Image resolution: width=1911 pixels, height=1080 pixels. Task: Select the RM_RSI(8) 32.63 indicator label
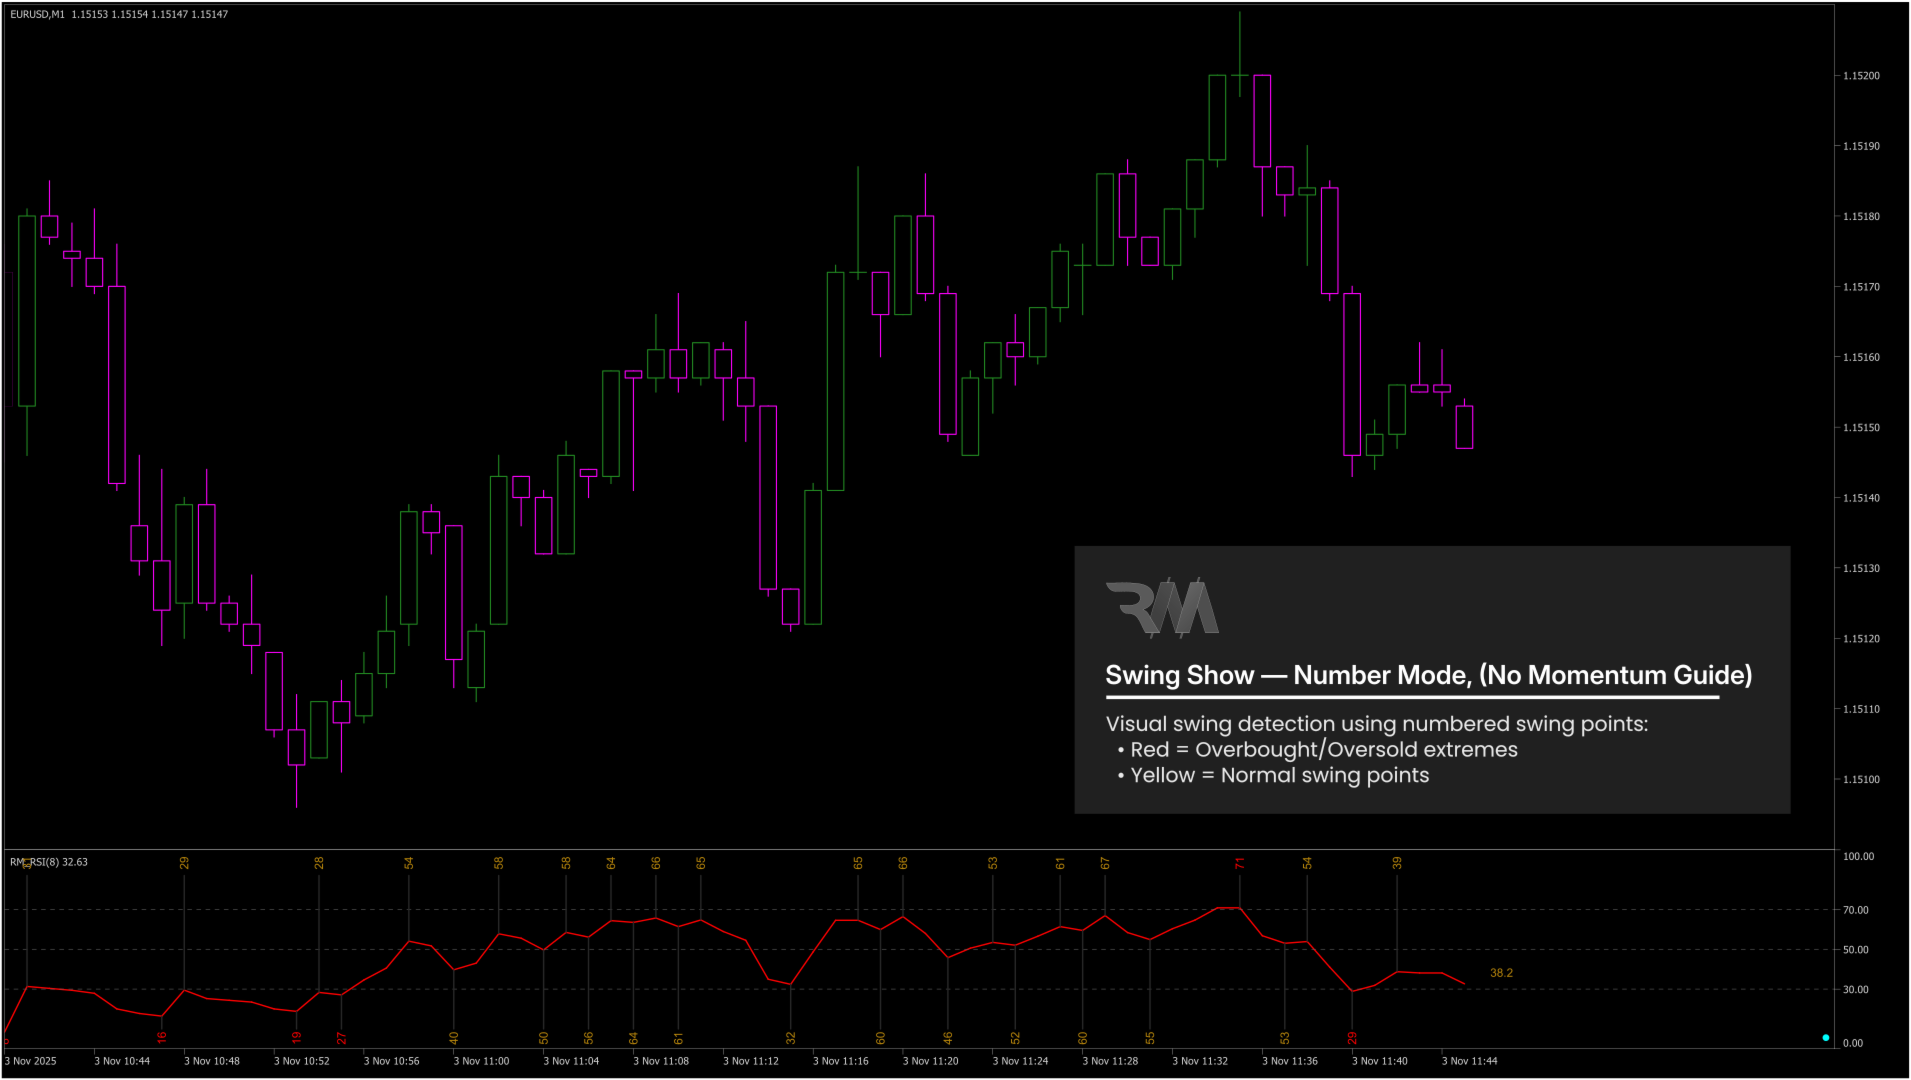[x=49, y=862]
